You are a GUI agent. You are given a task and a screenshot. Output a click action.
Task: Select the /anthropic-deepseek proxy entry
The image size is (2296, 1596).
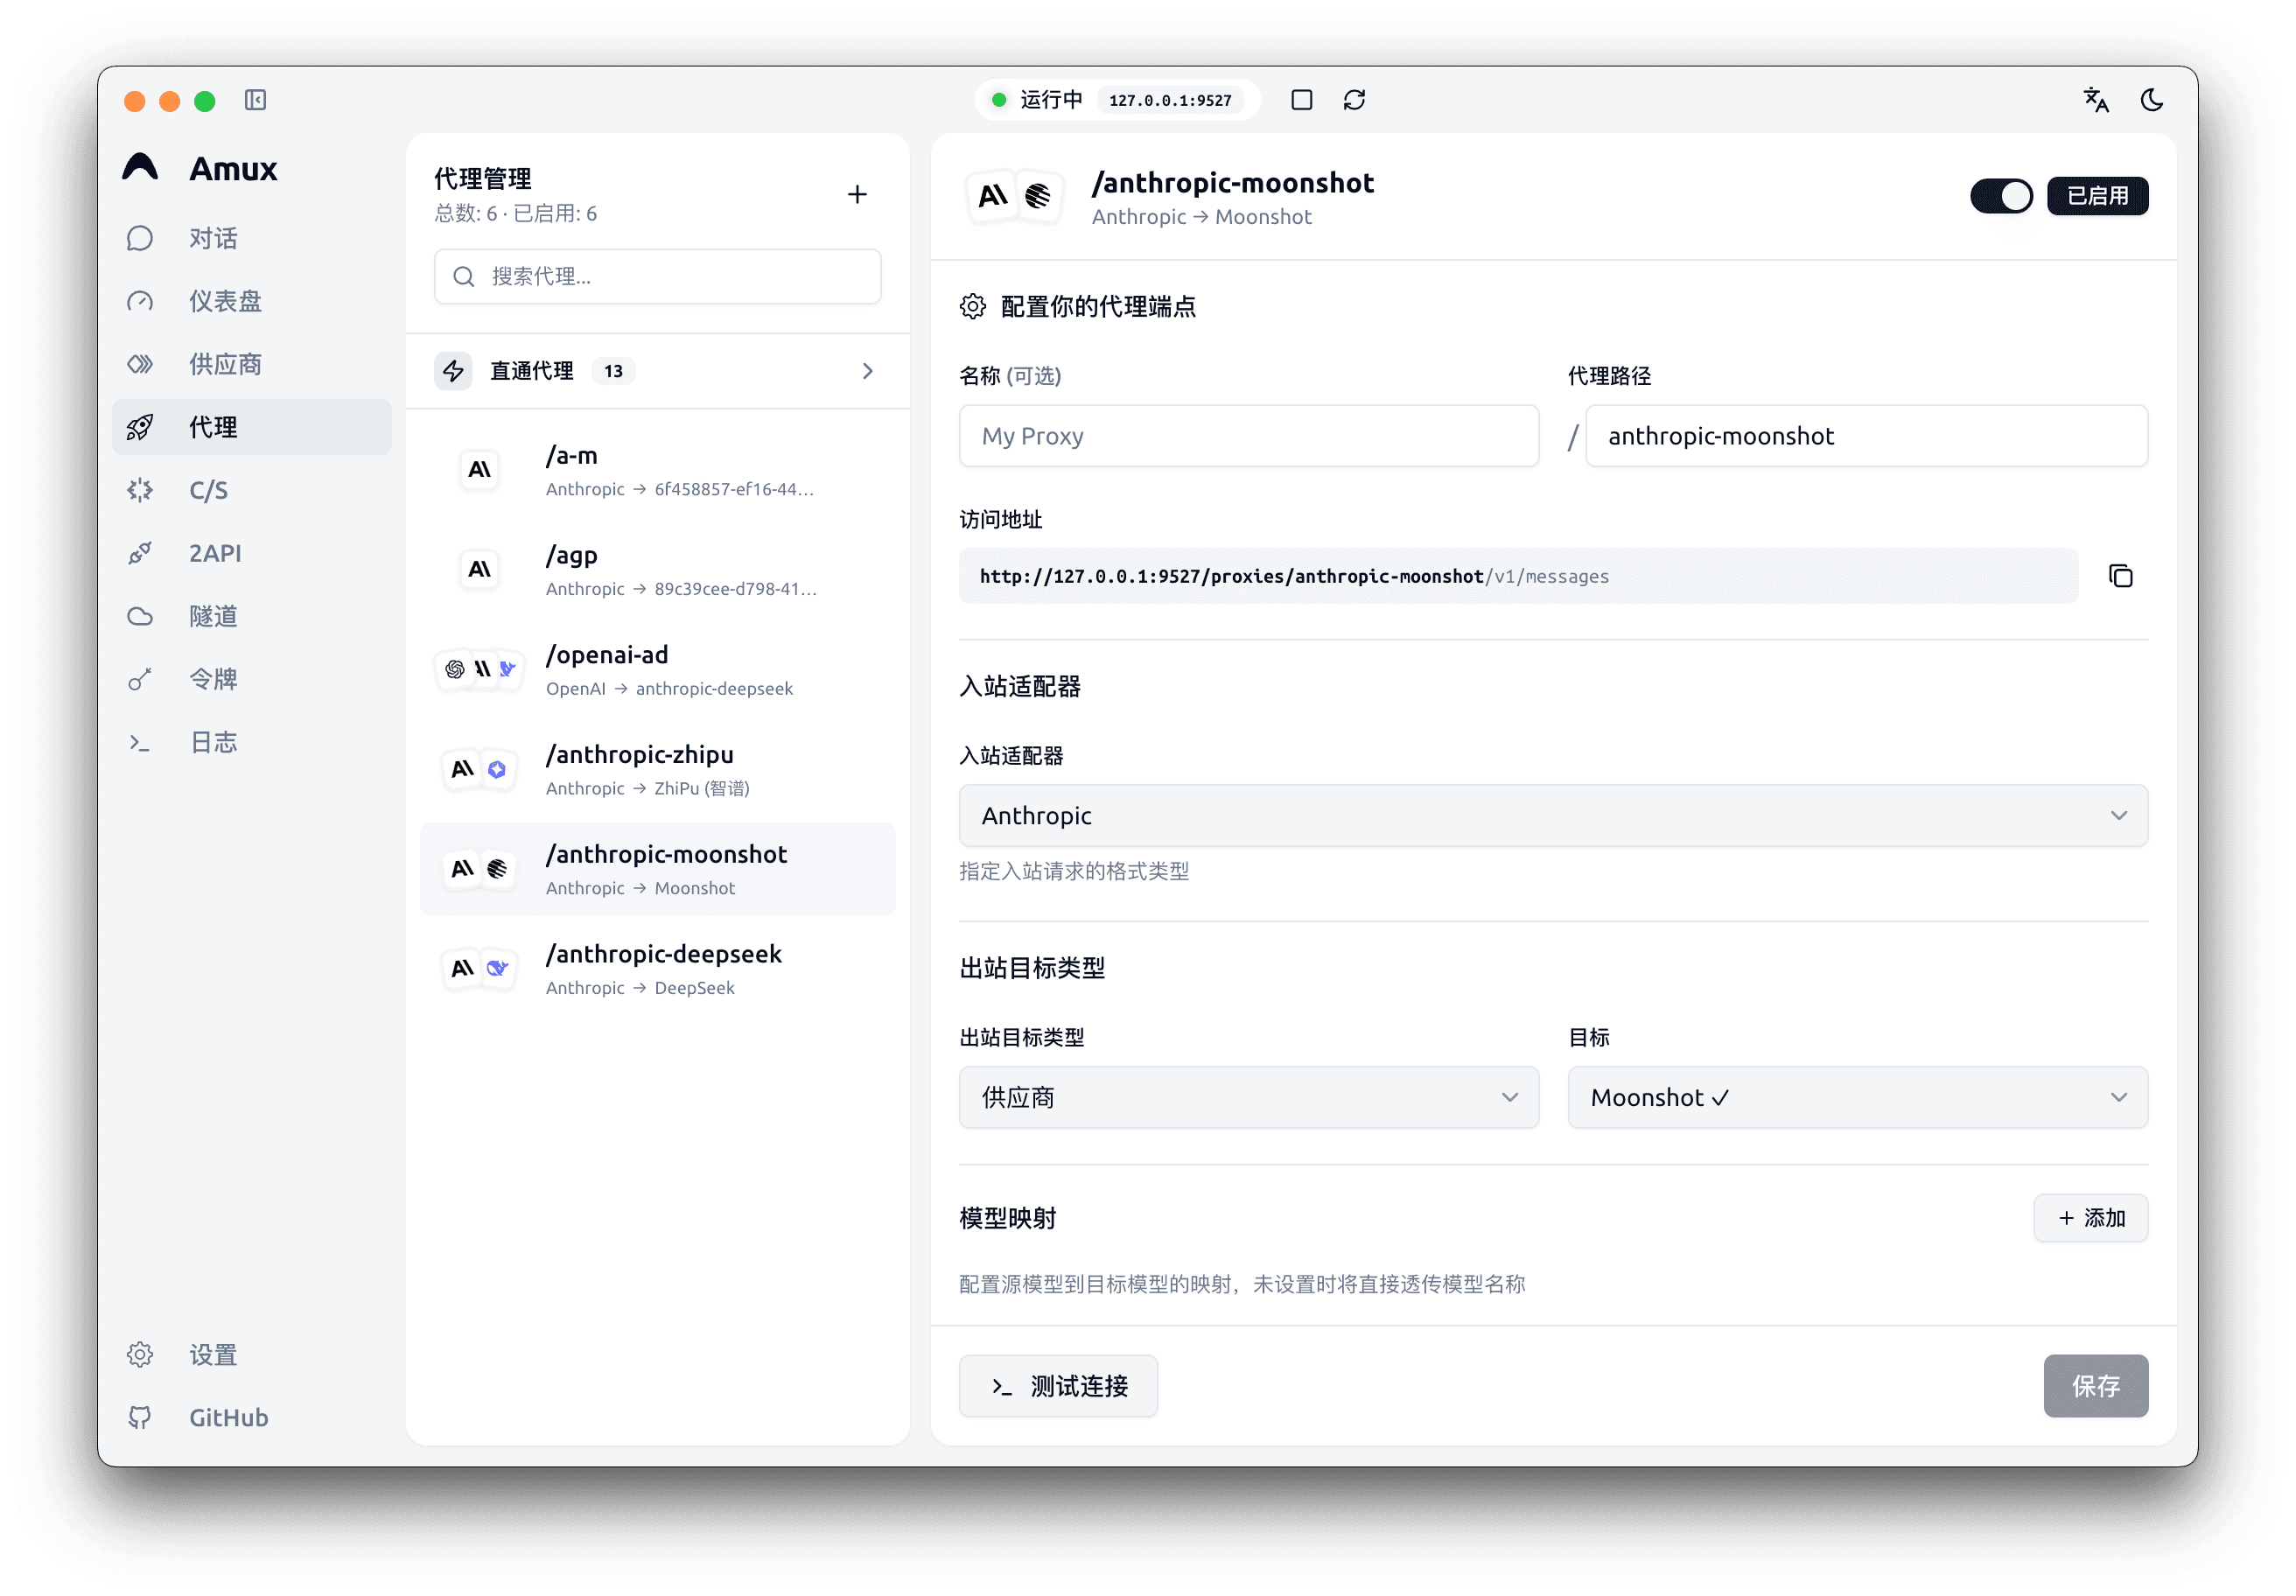[657, 969]
